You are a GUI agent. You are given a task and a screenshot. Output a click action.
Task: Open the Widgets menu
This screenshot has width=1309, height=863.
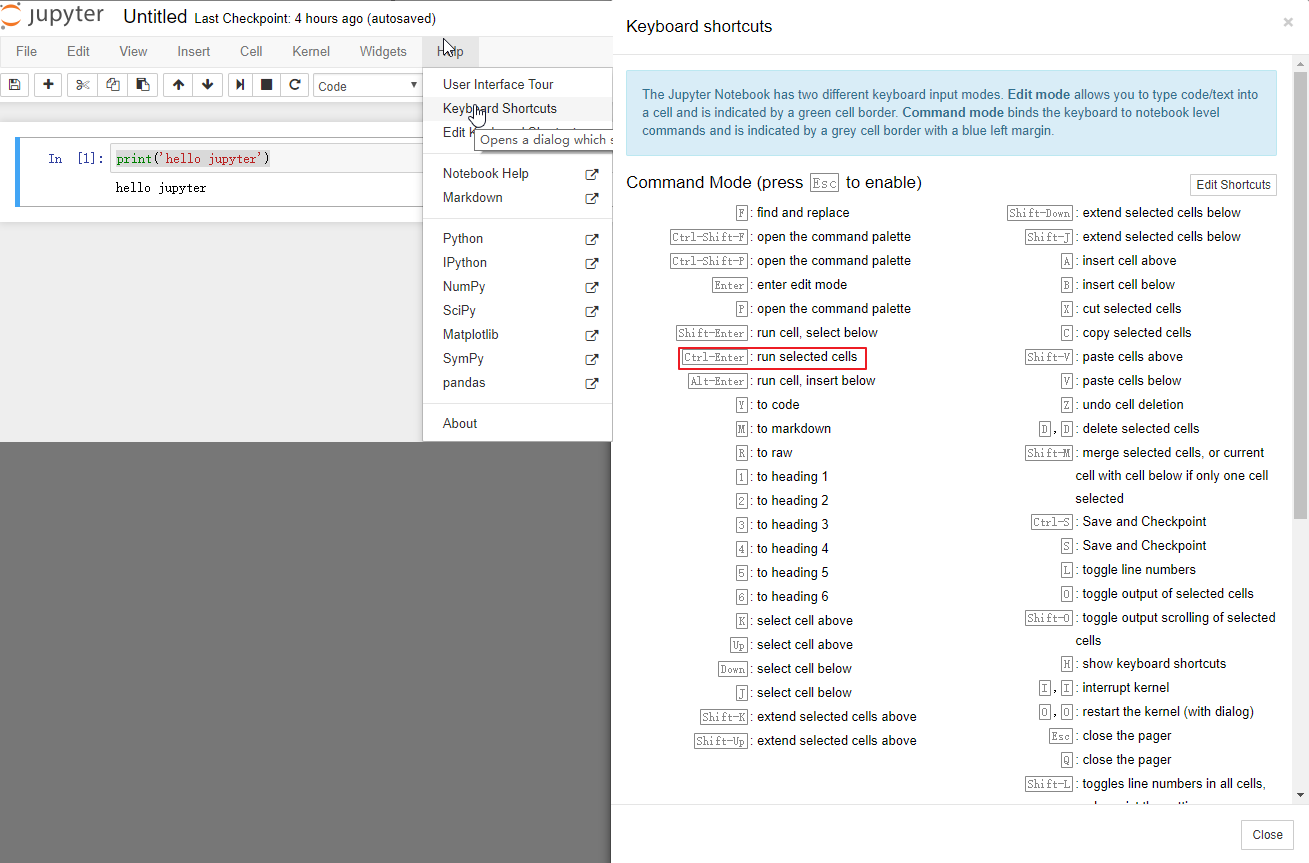[383, 51]
